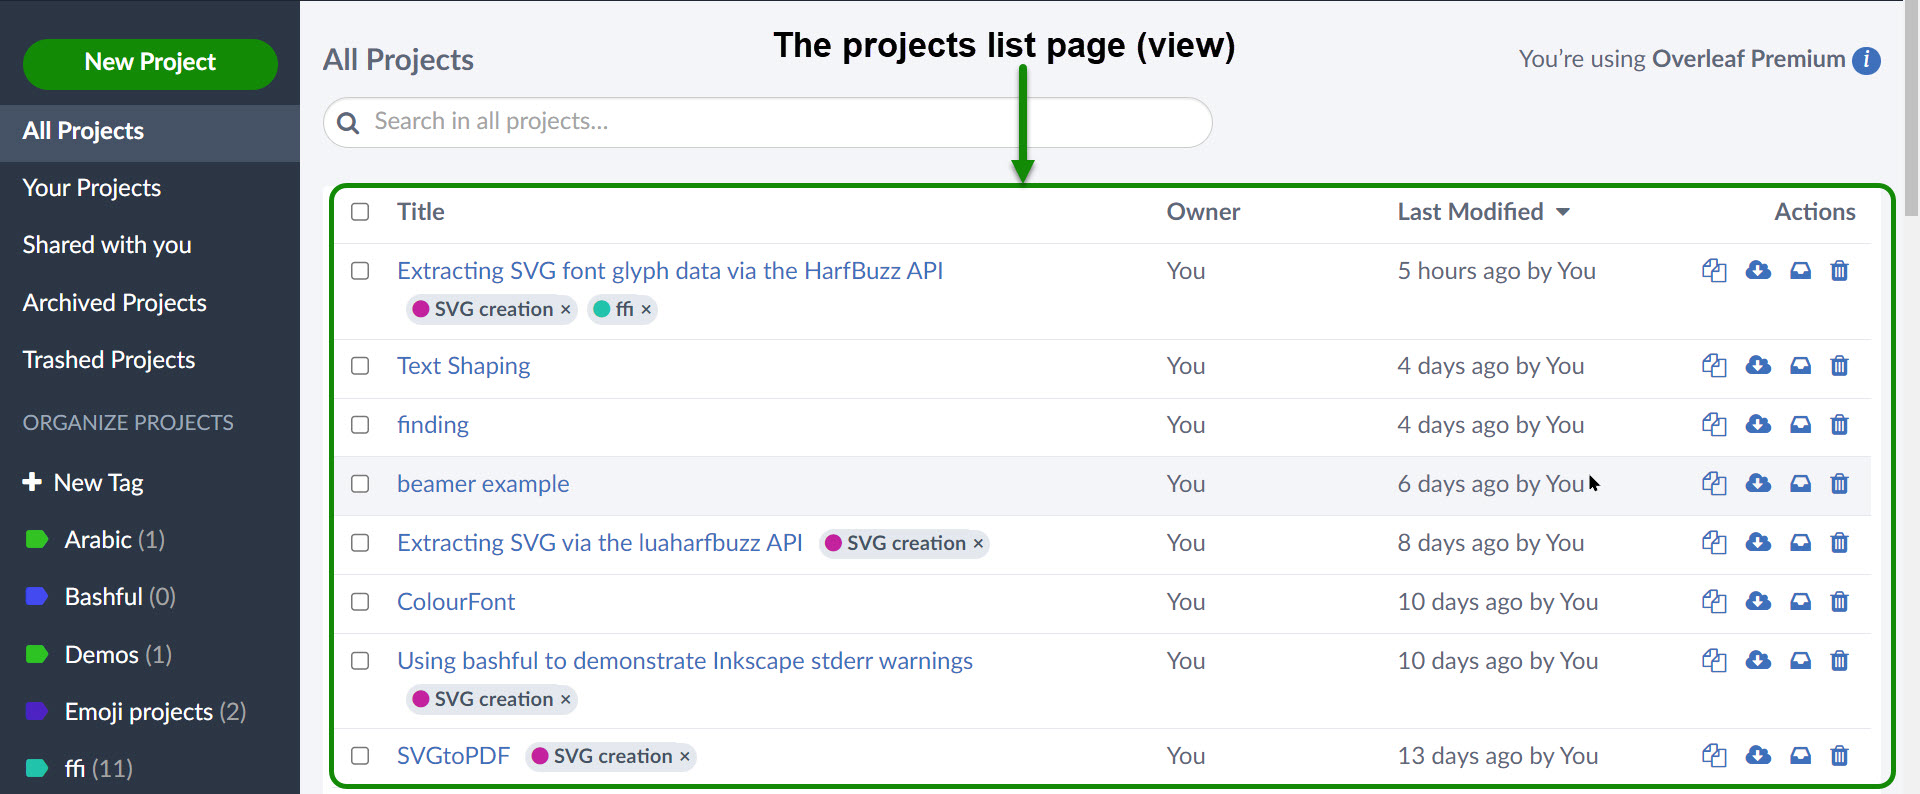This screenshot has height=794, width=1920.
Task: Go to Shared with you section
Action: point(107,245)
